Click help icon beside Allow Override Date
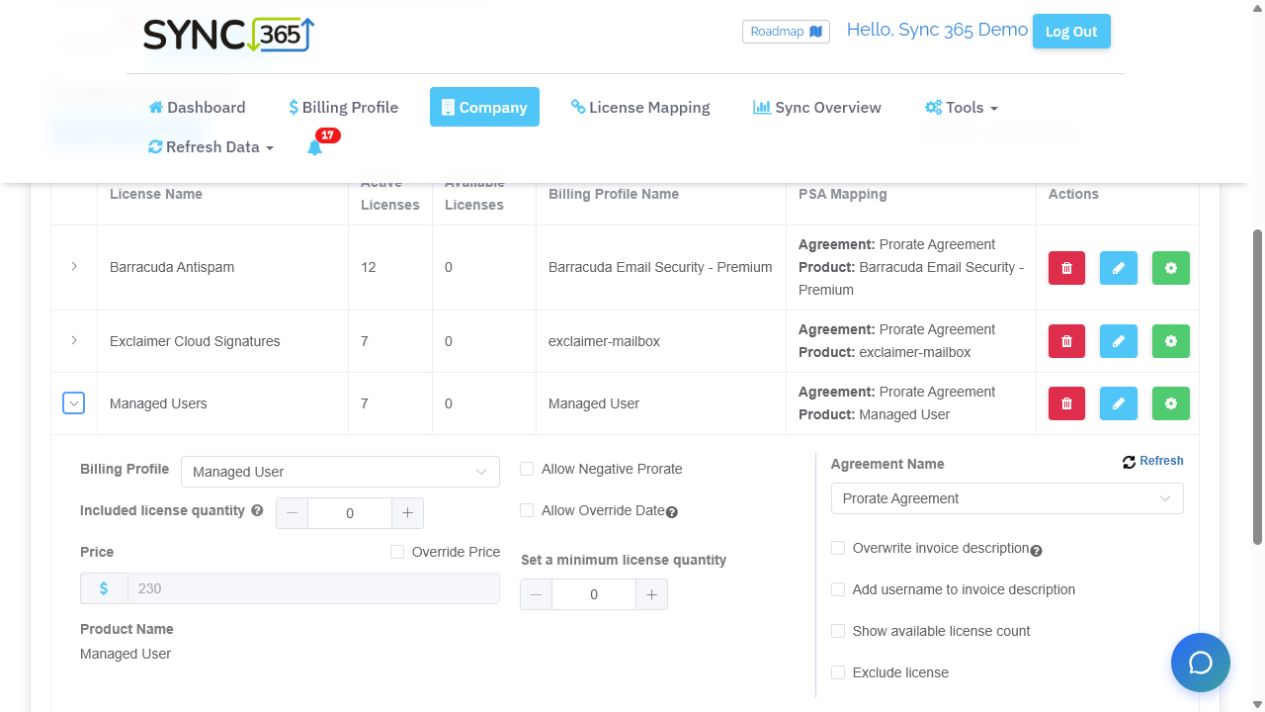This screenshot has width=1265, height=712. coord(672,512)
